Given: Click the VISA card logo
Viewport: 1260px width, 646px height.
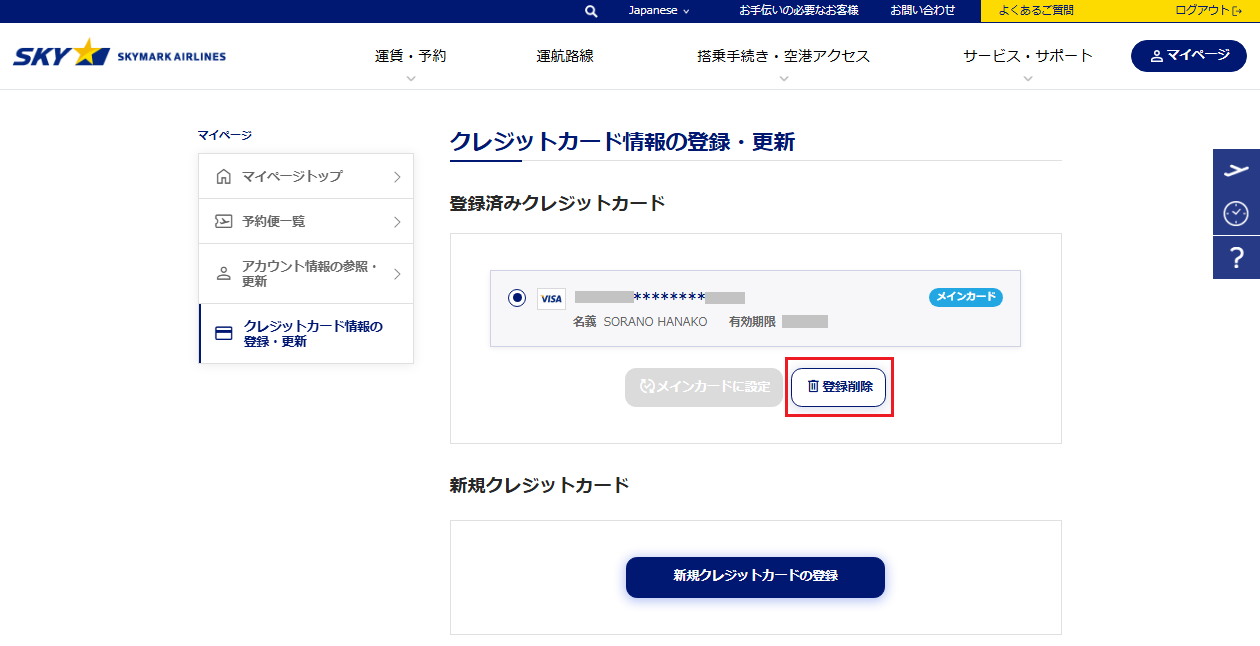Looking at the screenshot, I should click(x=551, y=298).
